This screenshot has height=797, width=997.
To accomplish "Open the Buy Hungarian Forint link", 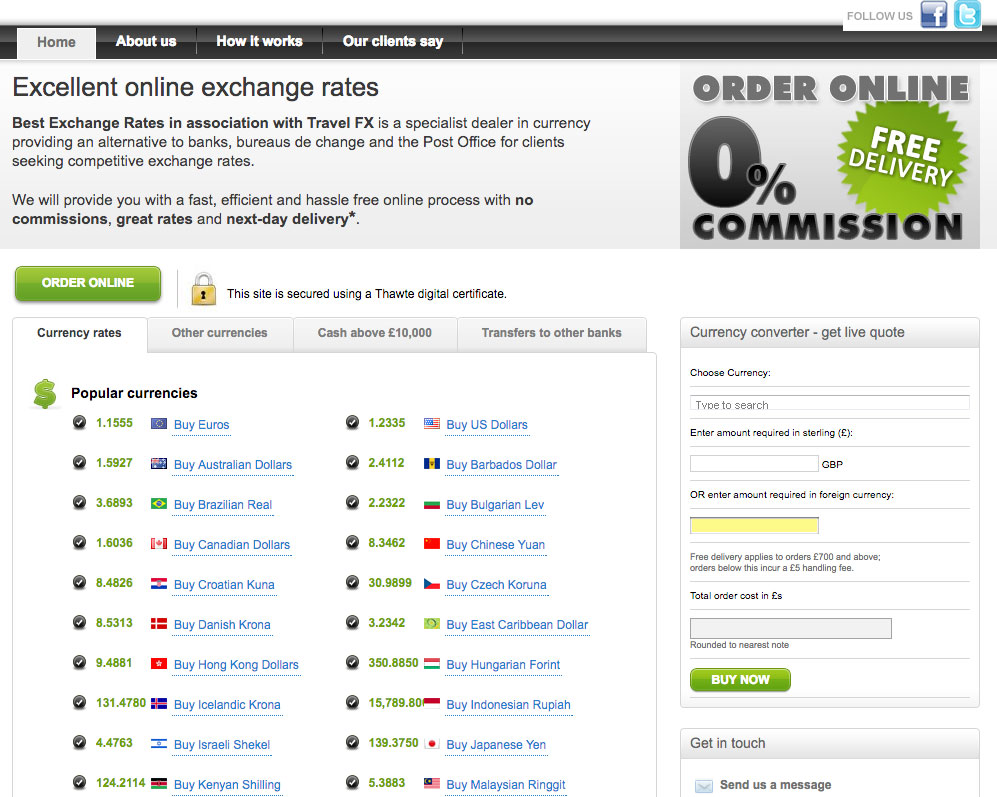I will [504, 665].
